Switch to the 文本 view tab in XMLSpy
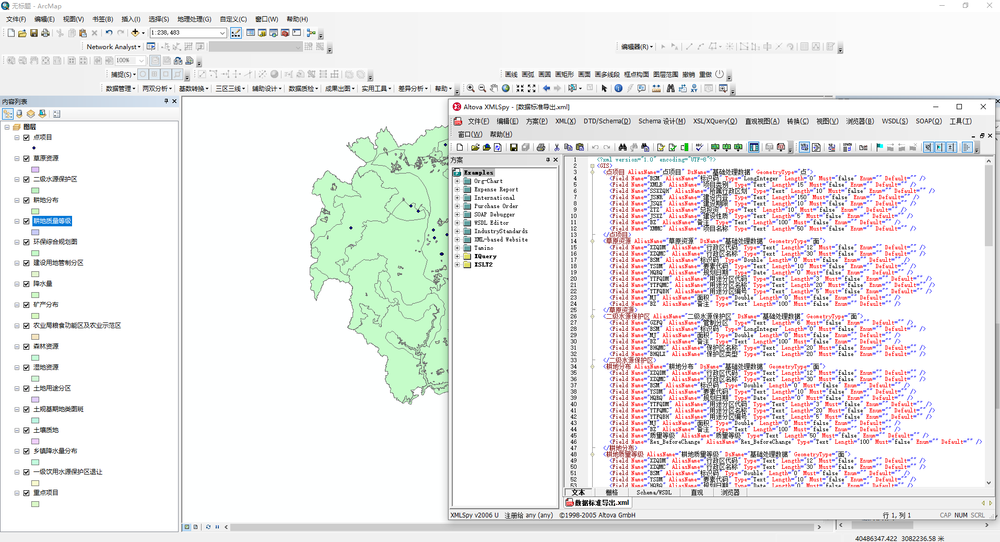Image resolution: width=1000 pixels, height=542 pixels. (578, 492)
